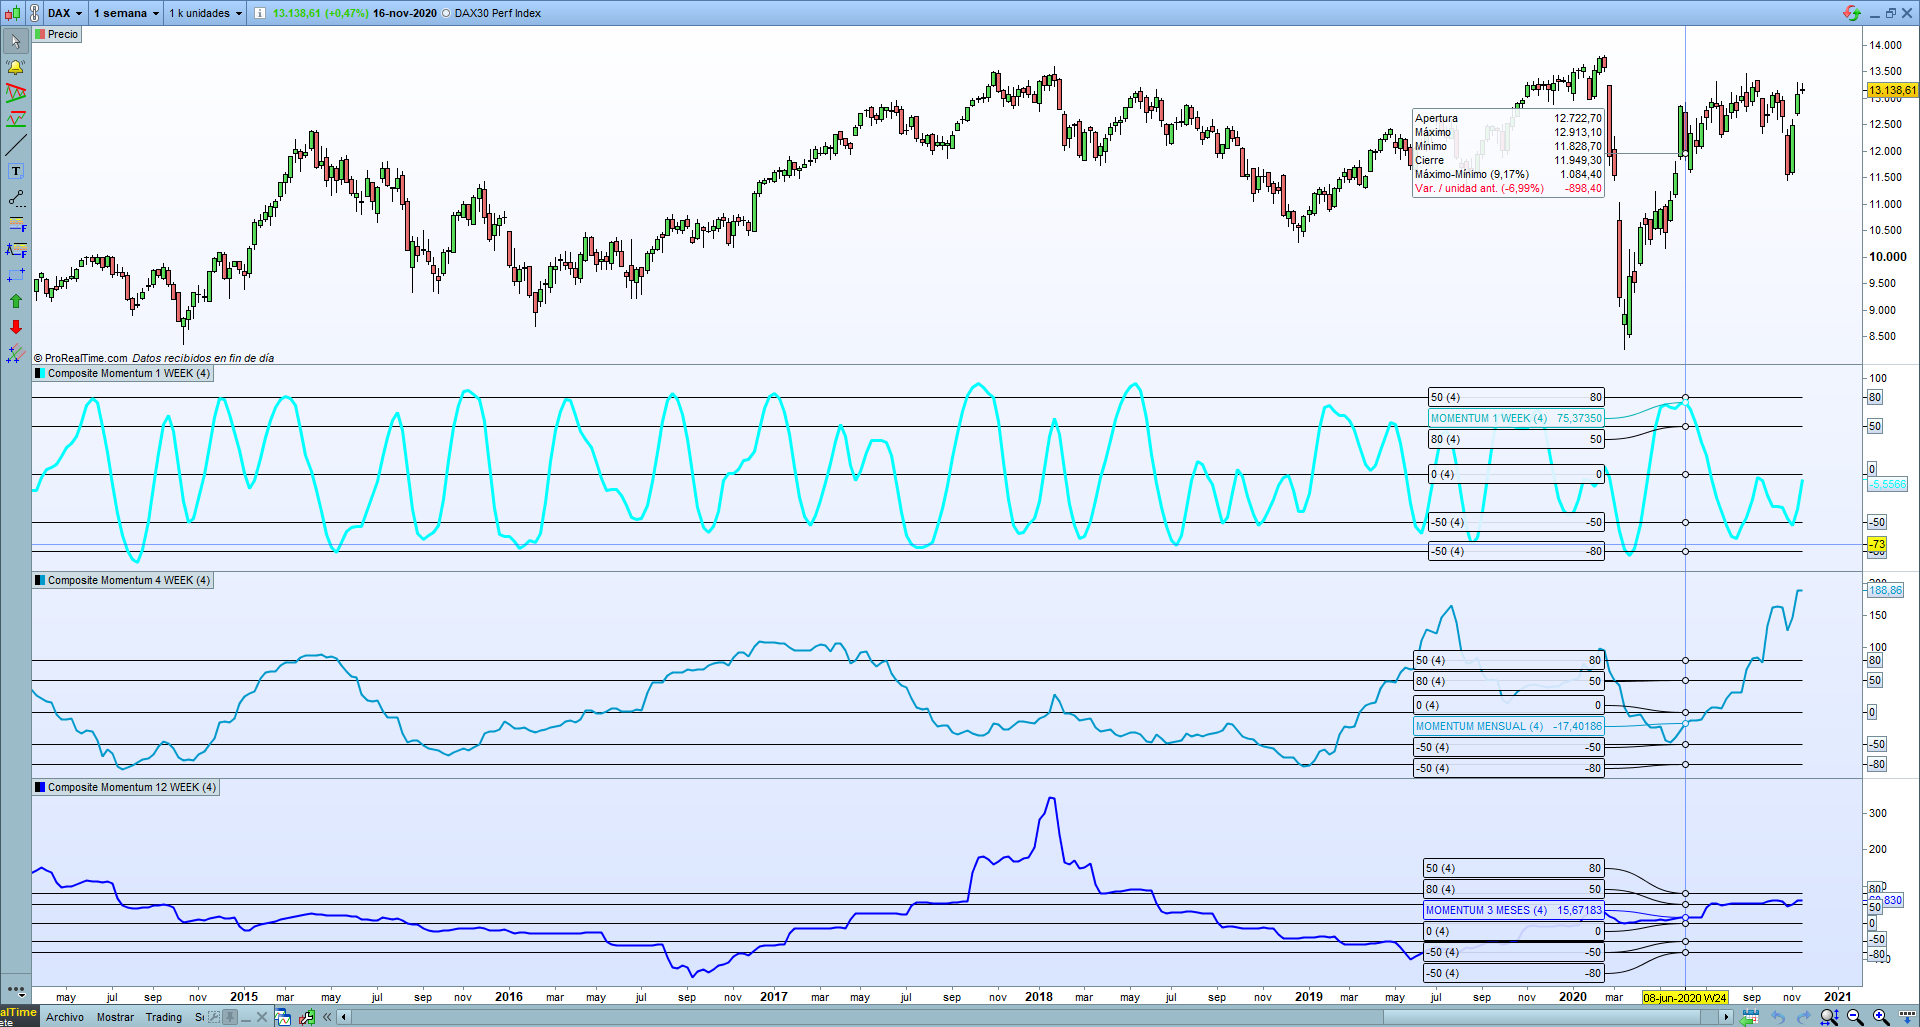This screenshot has width=1920, height=1027.
Task: Click the scrollbar left arrow button
Action: click(x=344, y=1017)
